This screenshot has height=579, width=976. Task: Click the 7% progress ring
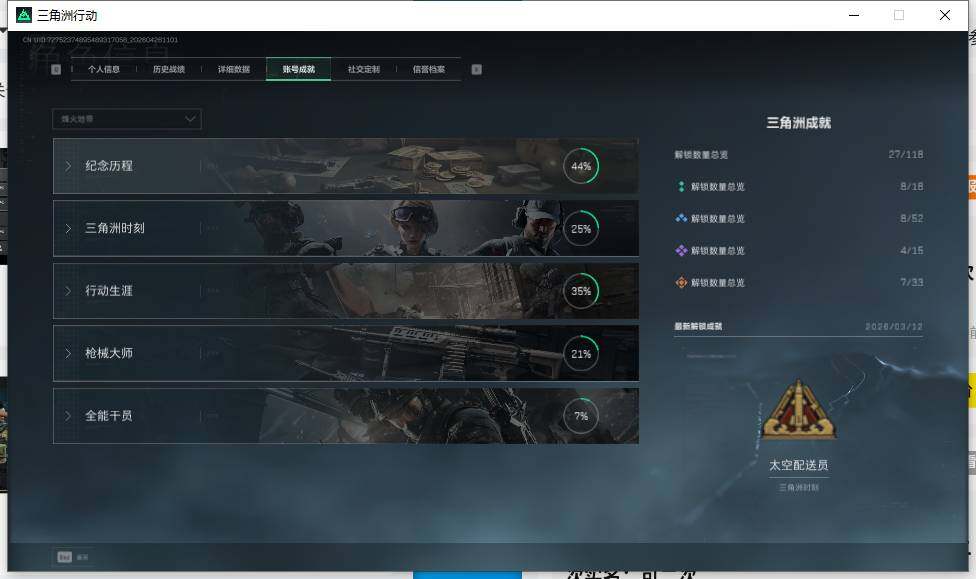[581, 415]
